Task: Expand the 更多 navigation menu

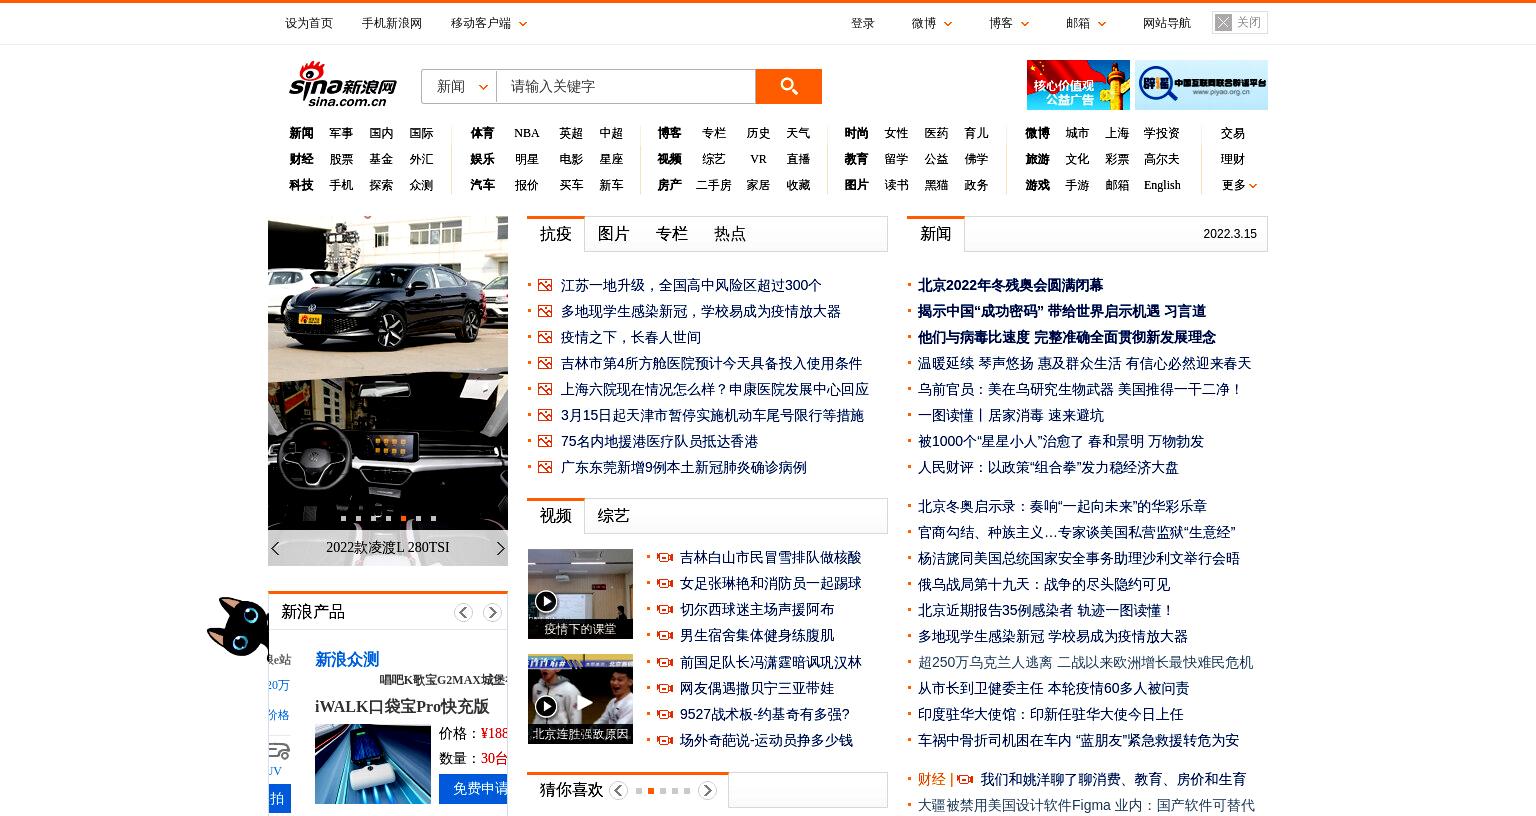Action: click(1239, 185)
